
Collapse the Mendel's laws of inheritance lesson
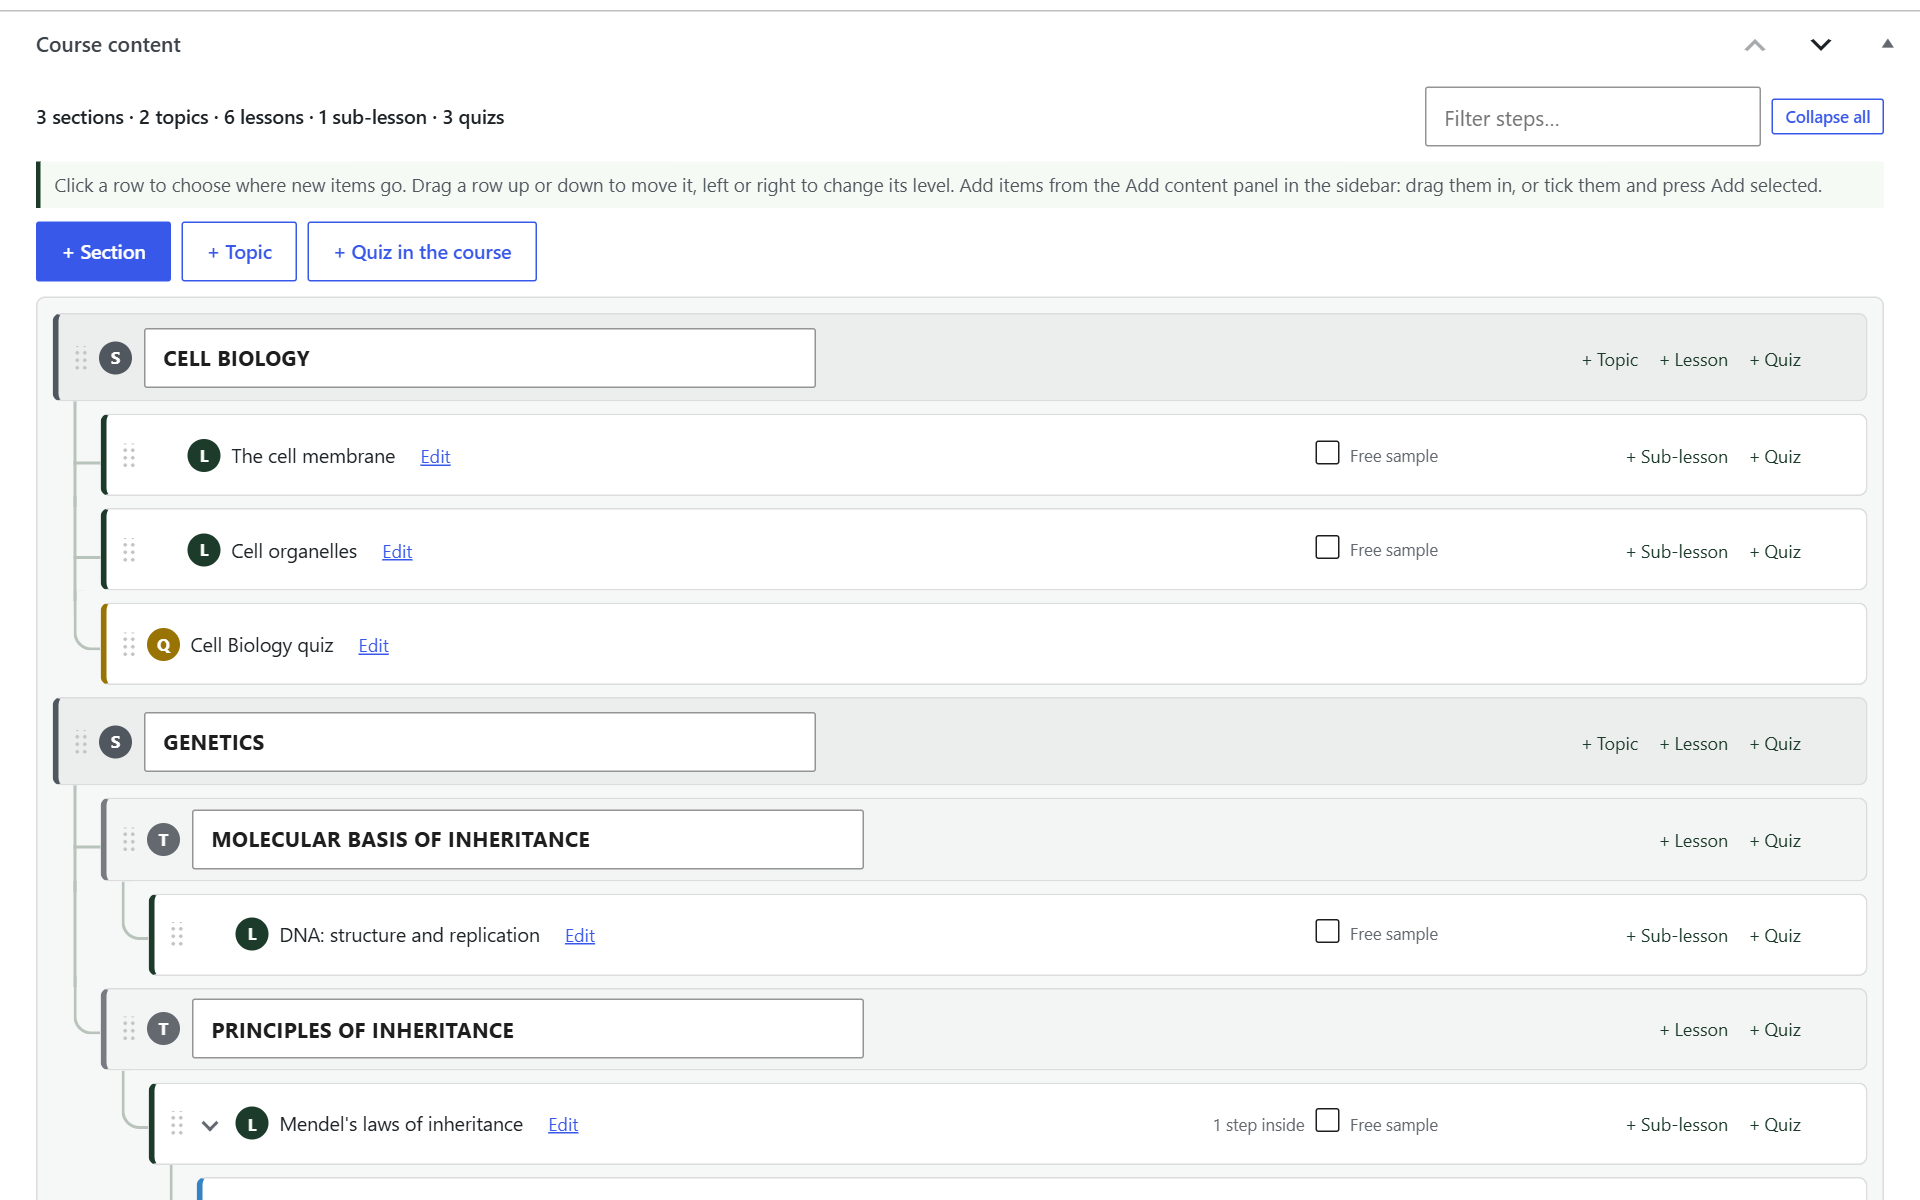(x=210, y=1125)
